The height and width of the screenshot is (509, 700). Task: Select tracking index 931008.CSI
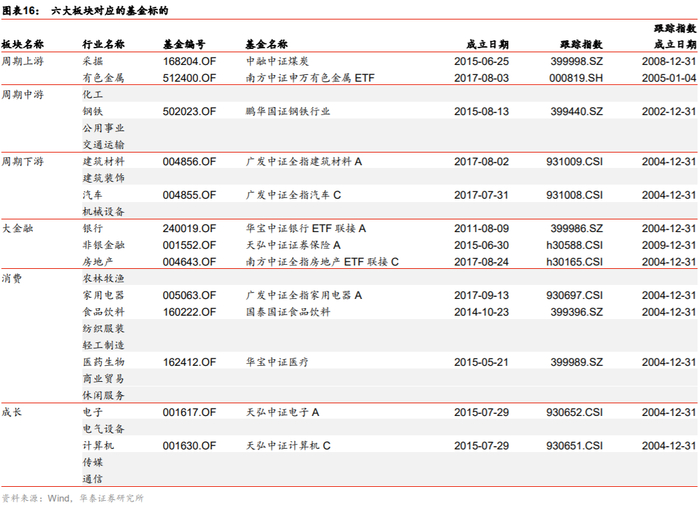pos(575,195)
